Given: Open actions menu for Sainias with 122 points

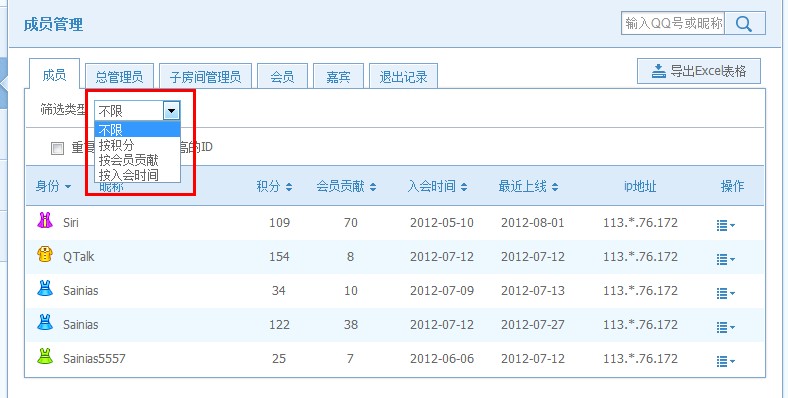Looking at the screenshot, I should pyautogui.click(x=726, y=327).
